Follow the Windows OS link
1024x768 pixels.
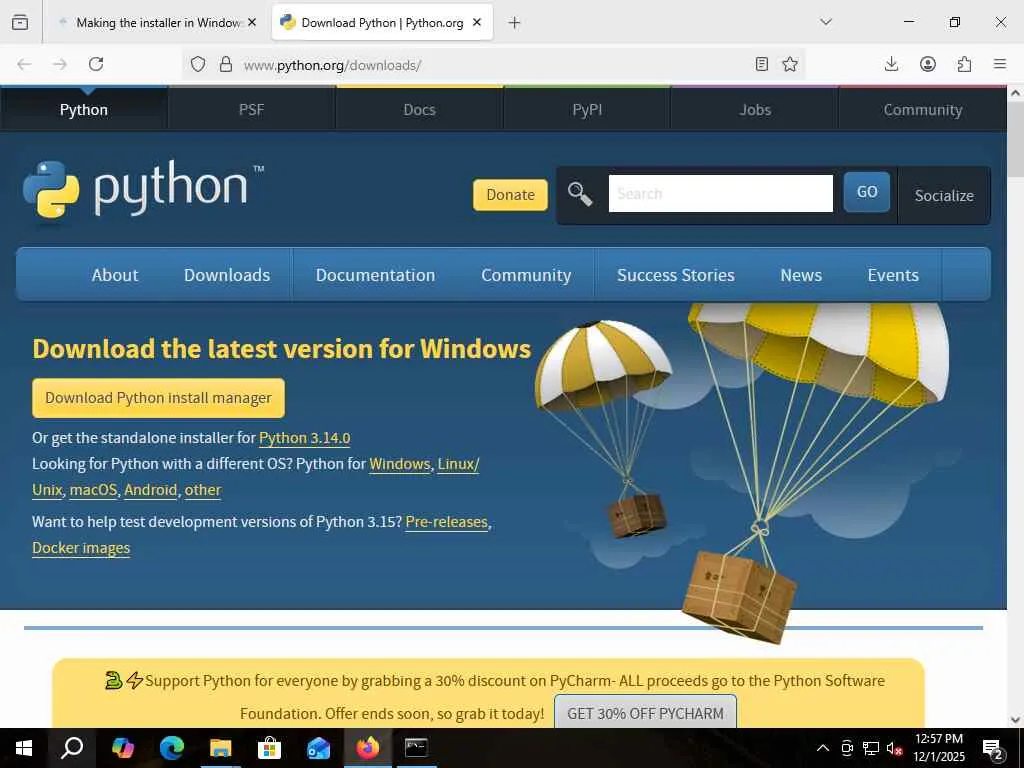(x=400, y=464)
